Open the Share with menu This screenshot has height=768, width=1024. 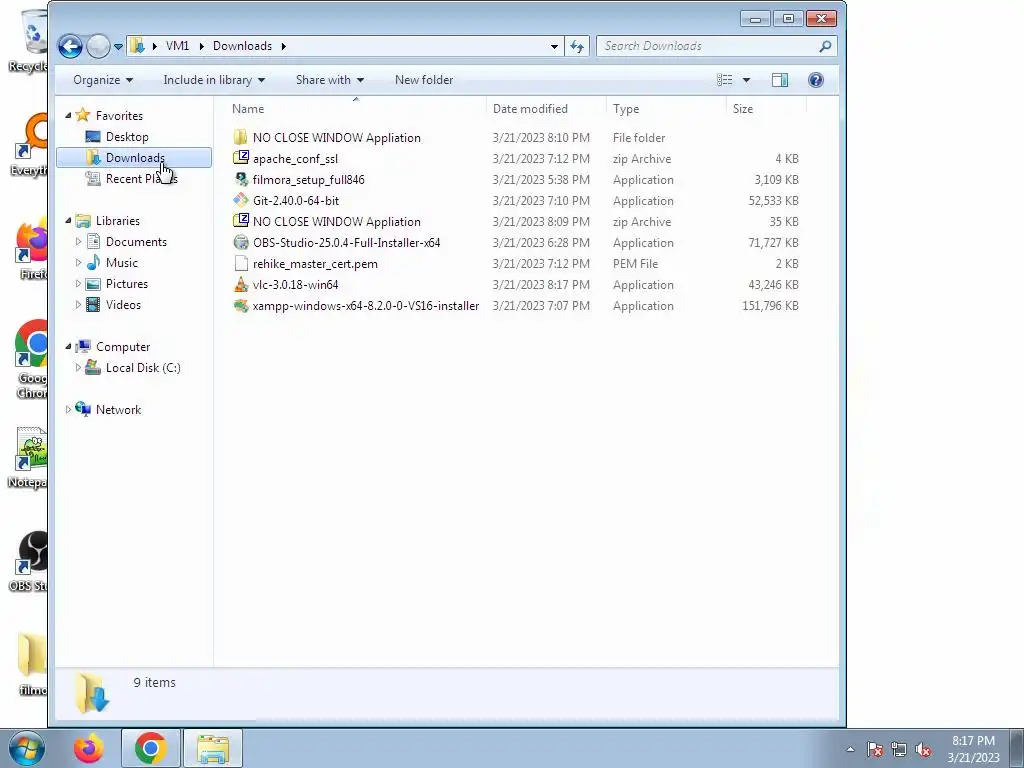329,80
